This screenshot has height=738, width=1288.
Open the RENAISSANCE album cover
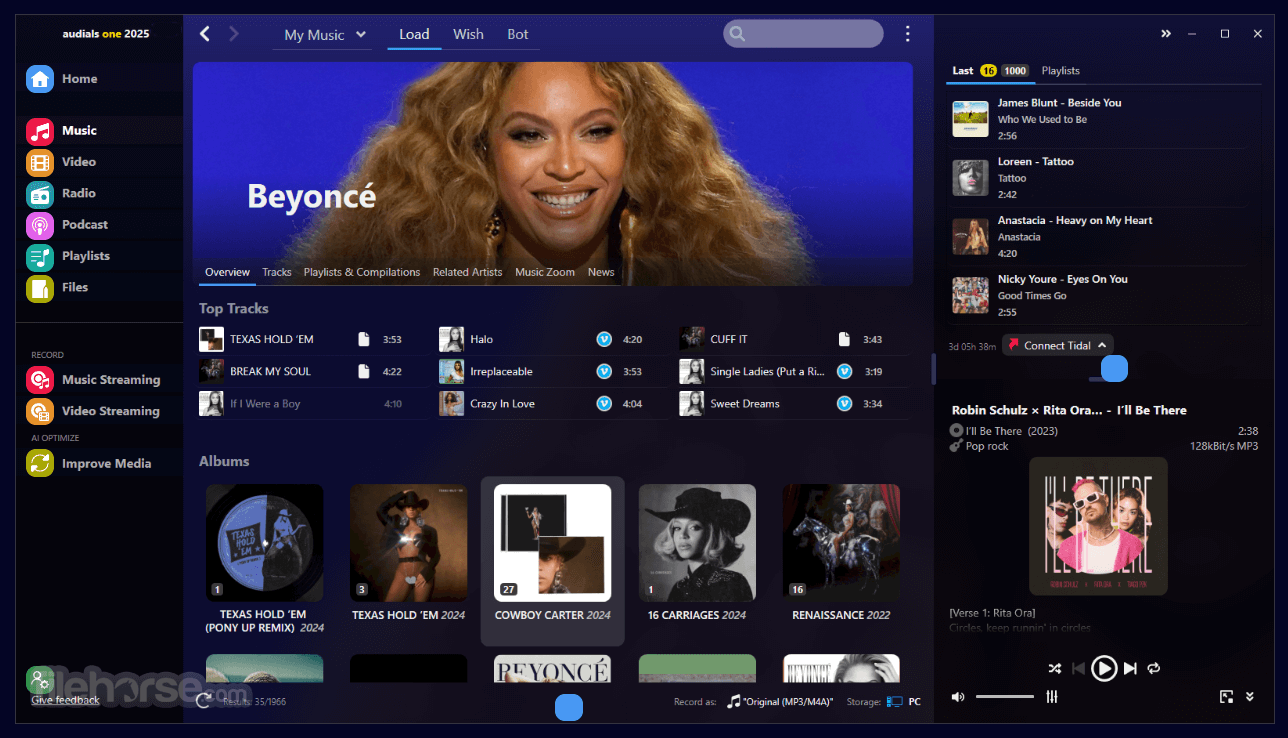pos(841,543)
